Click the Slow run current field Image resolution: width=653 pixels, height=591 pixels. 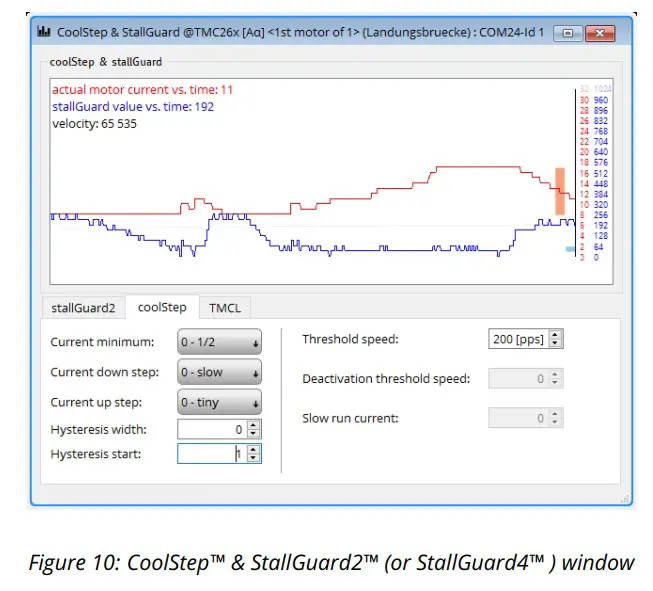(518, 418)
